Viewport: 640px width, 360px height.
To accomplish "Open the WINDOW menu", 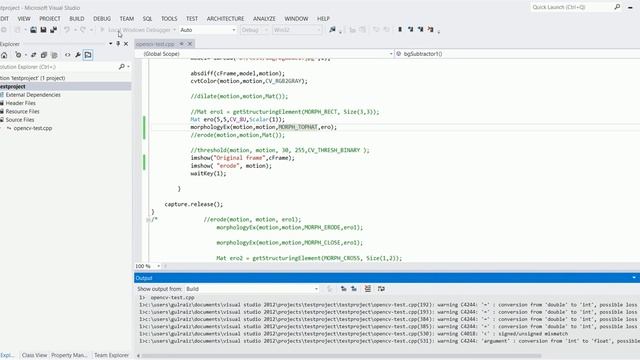I will point(296,18).
